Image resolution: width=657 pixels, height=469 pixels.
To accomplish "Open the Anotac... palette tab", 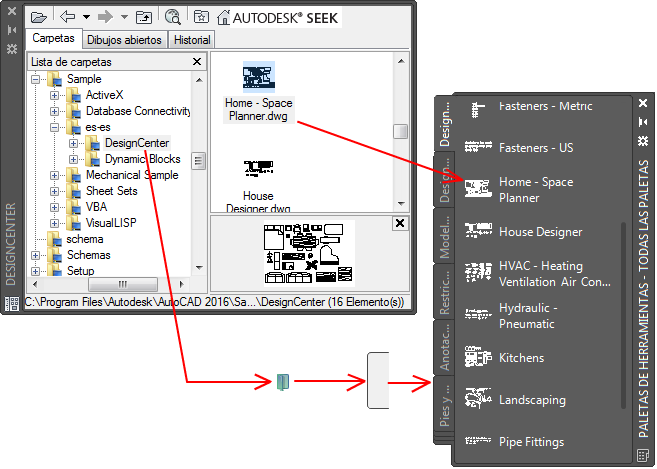I will (x=444, y=348).
